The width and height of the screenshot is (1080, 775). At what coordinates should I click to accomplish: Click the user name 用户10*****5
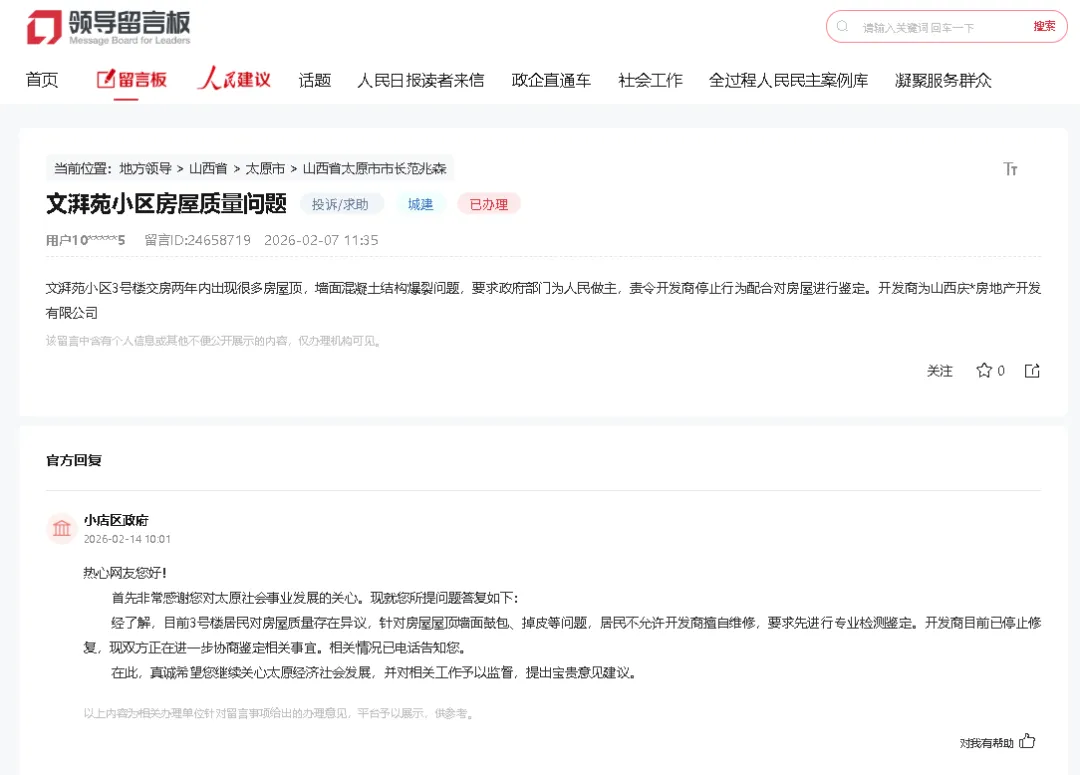85,240
